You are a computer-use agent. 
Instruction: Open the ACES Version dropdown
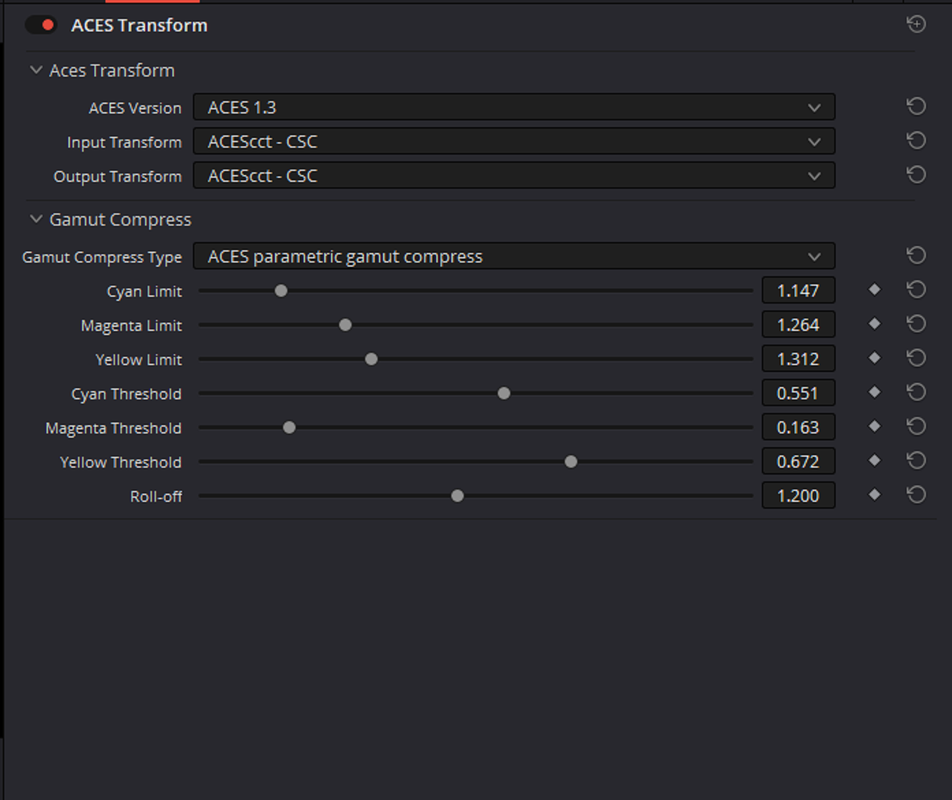(x=514, y=107)
